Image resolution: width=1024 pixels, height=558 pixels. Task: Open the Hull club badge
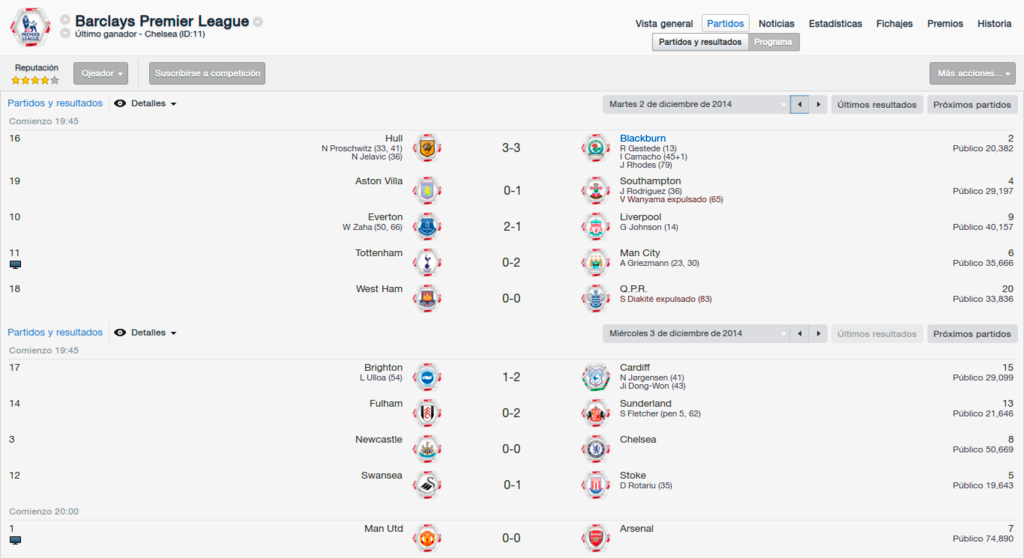pos(427,148)
